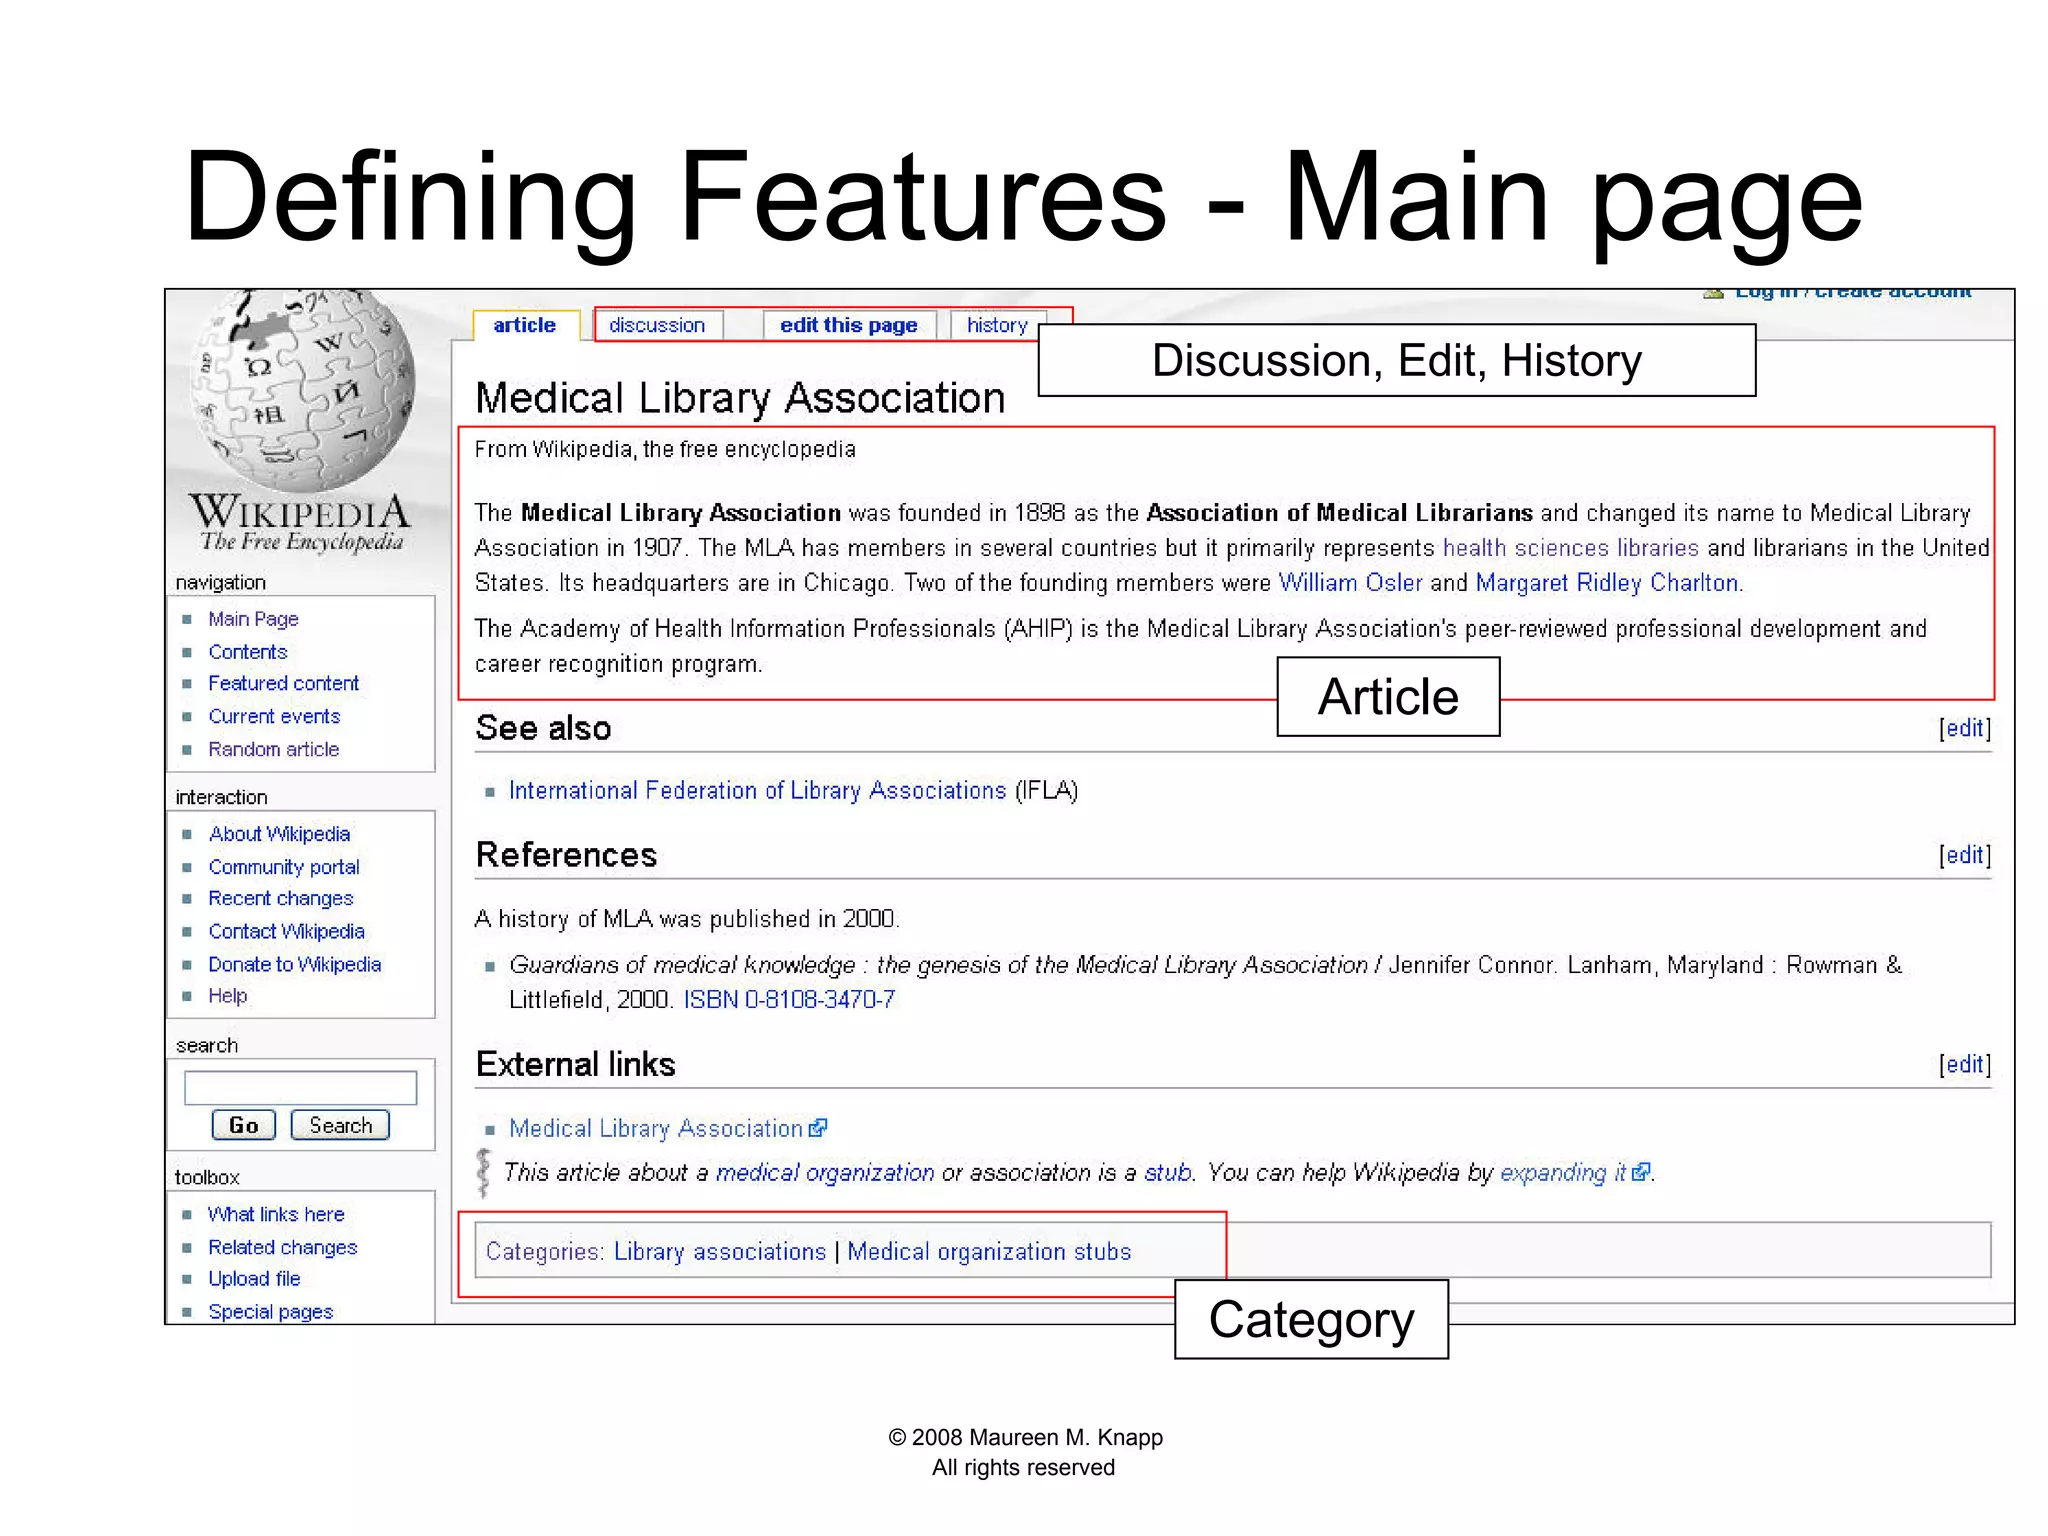Screen dimensions: 2048x1536
Task: Follow the health sciences libraries link
Action: click(1571, 548)
